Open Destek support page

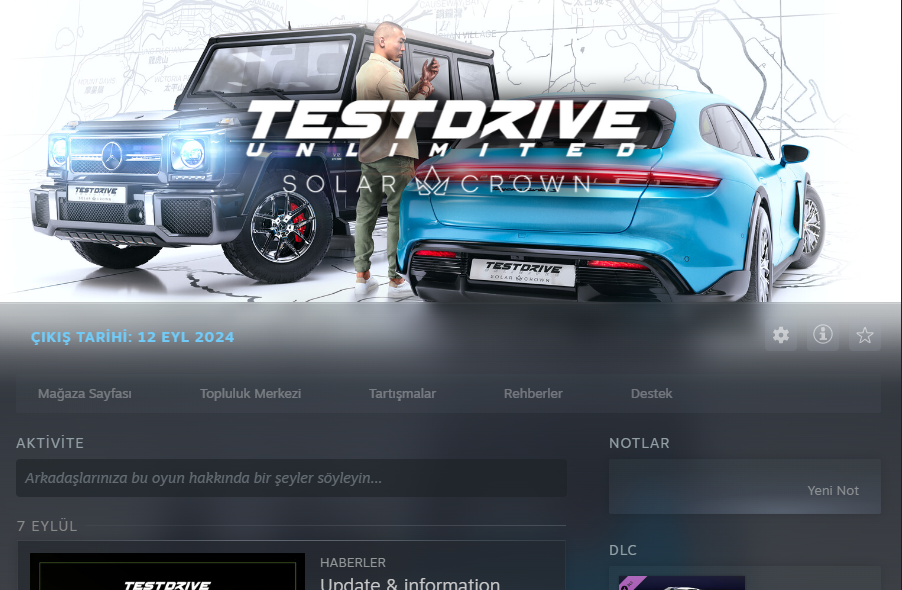[651, 394]
